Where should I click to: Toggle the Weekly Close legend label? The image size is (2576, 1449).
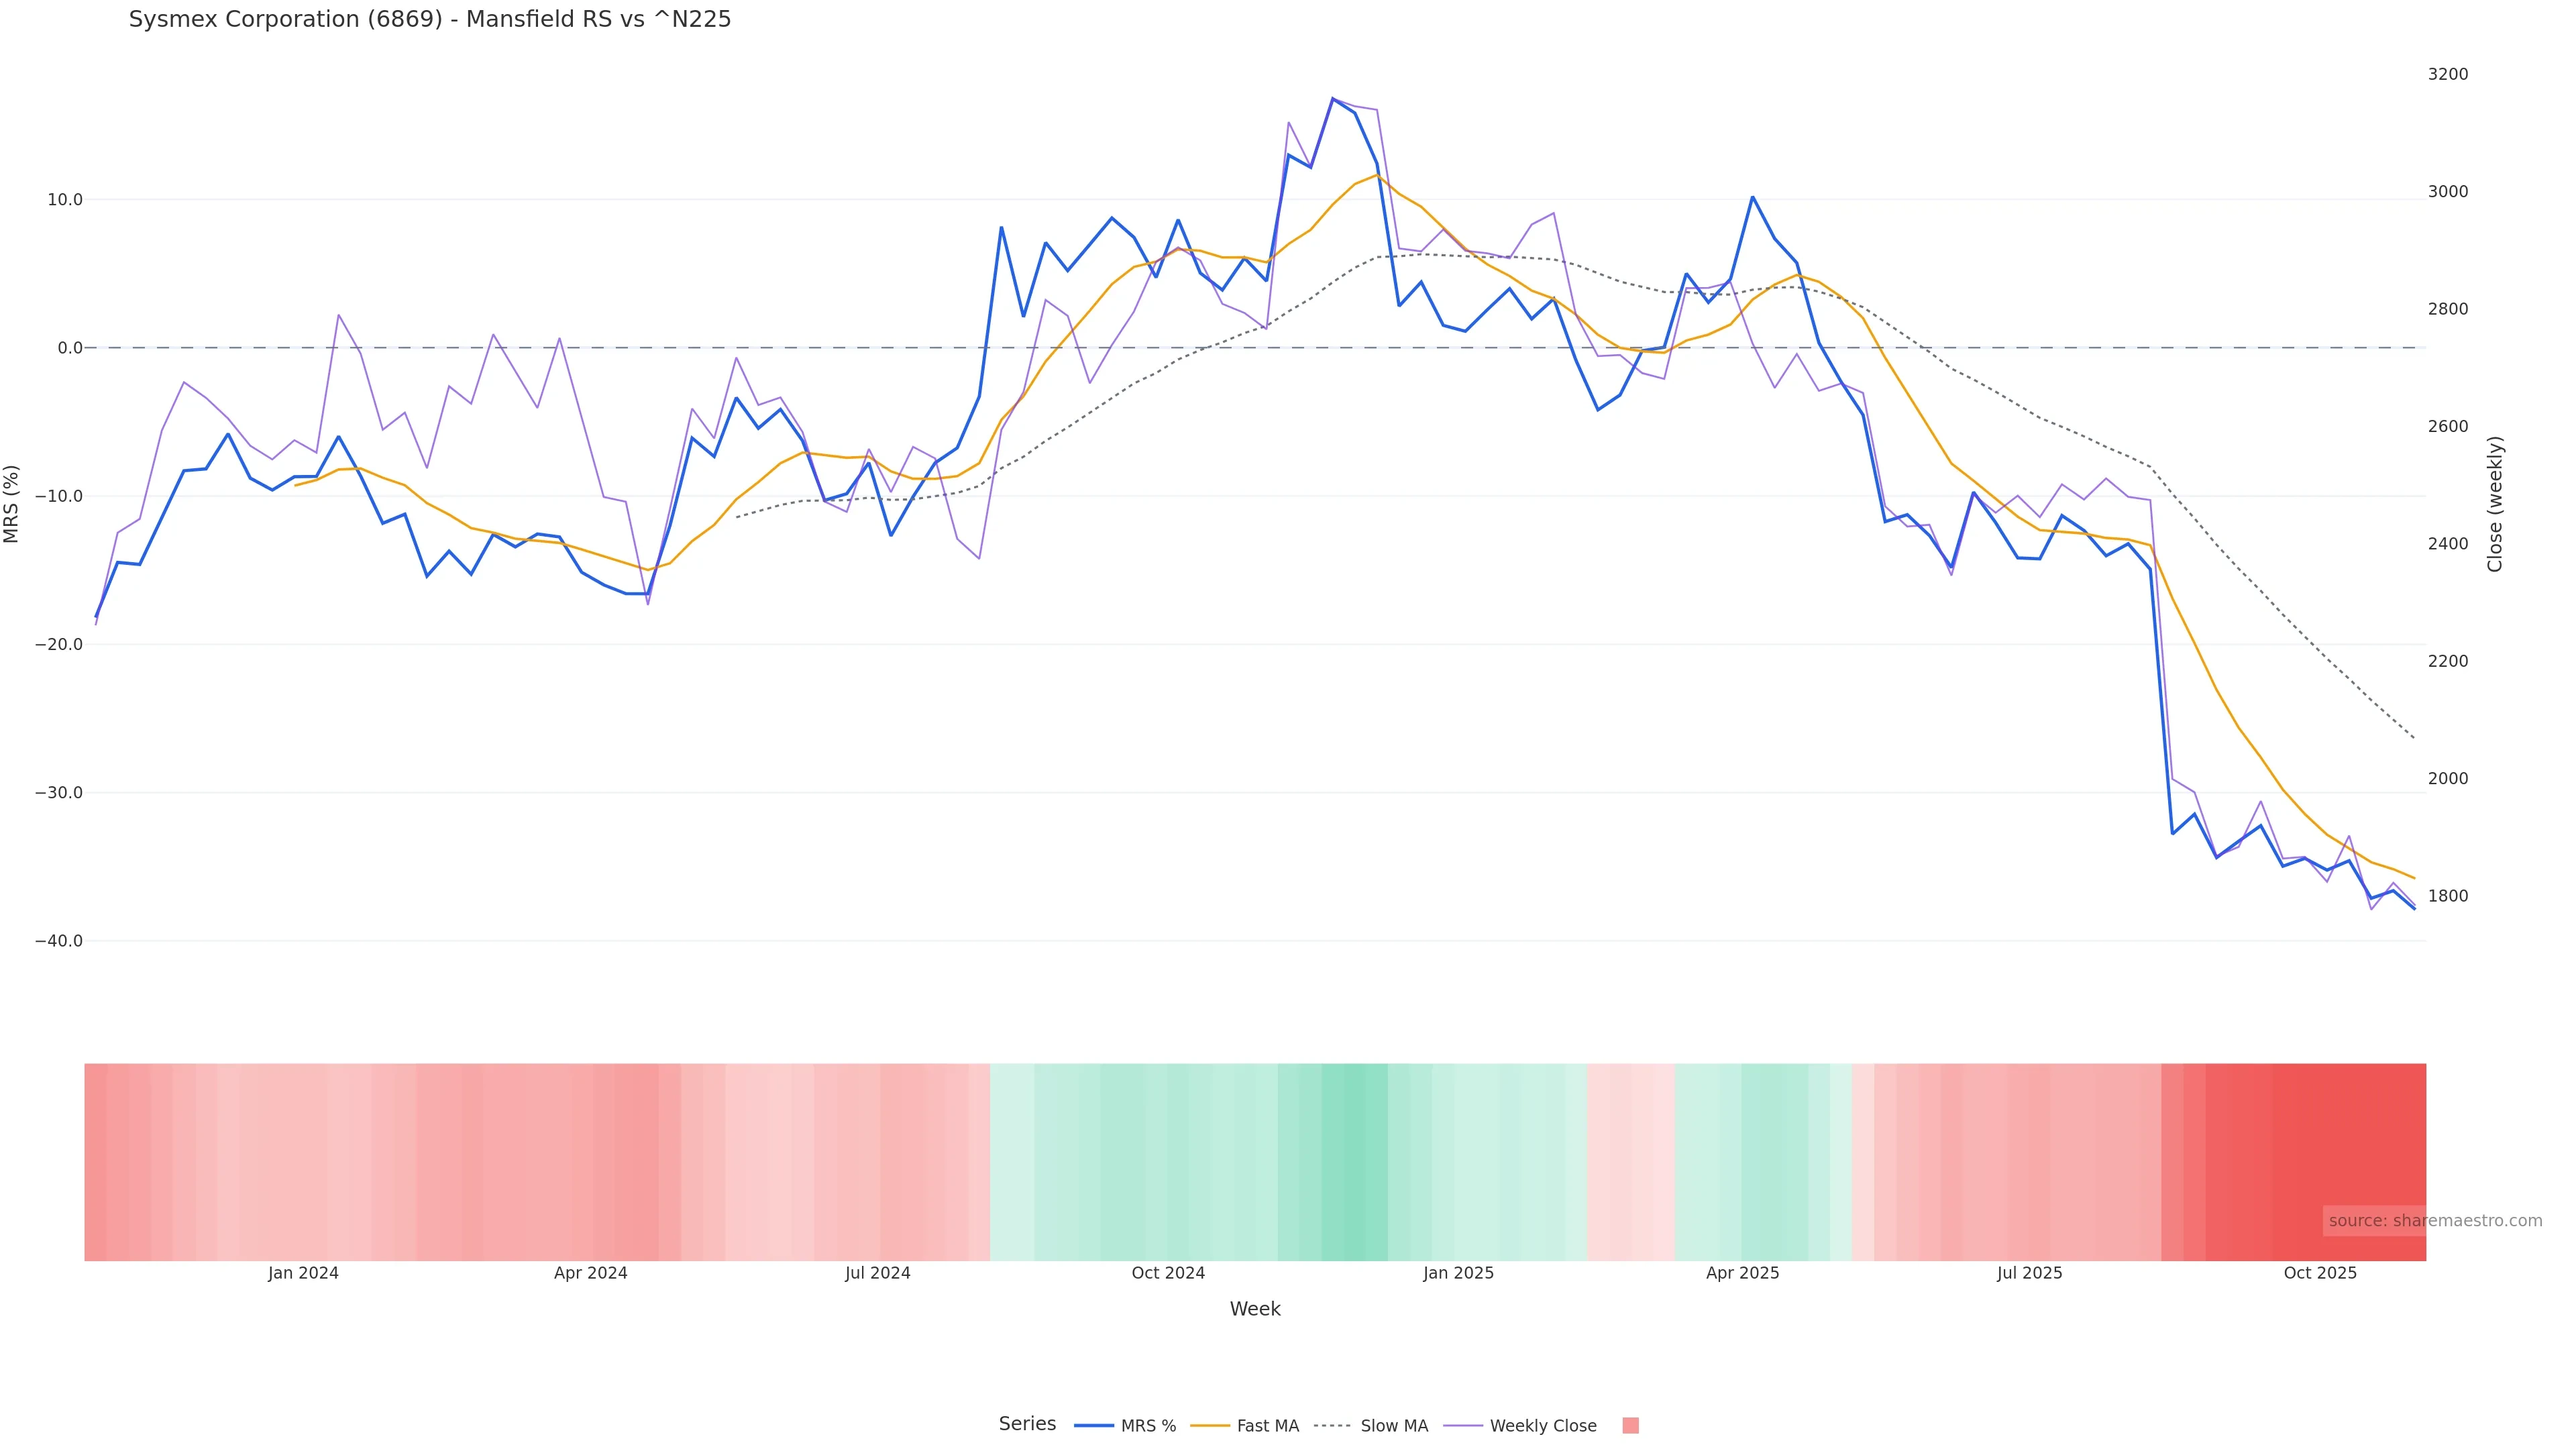pyautogui.click(x=1542, y=1426)
